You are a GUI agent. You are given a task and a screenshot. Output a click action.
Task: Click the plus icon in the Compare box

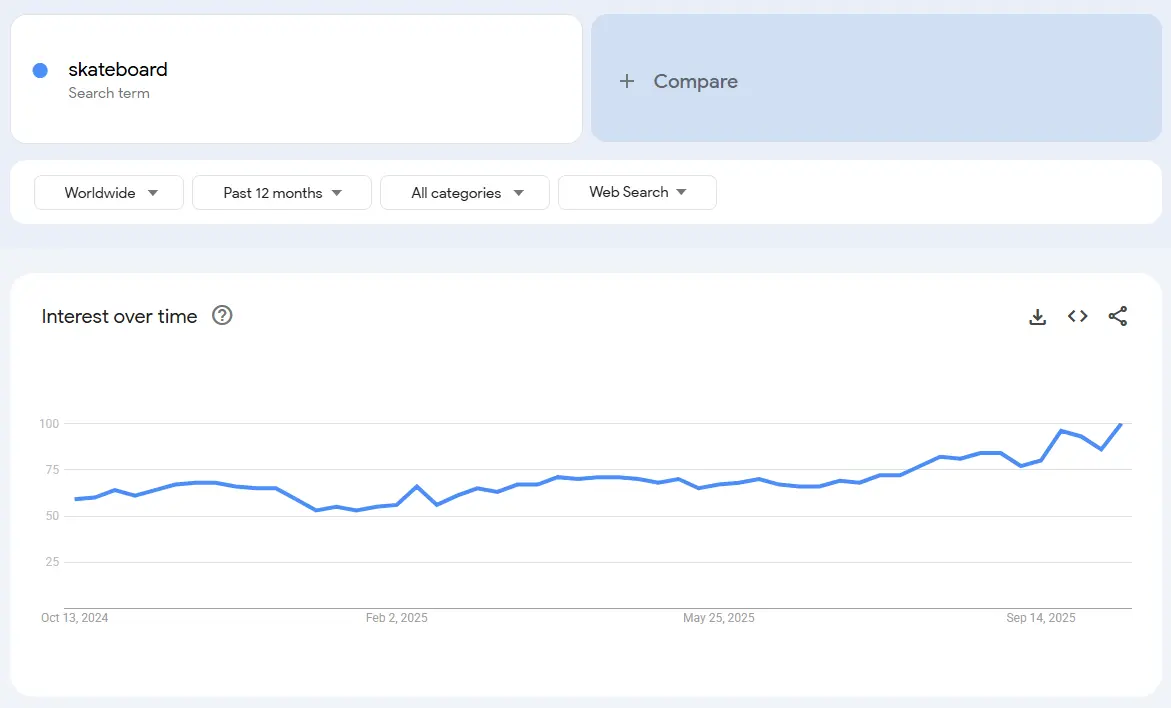click(x=627, y=81)
